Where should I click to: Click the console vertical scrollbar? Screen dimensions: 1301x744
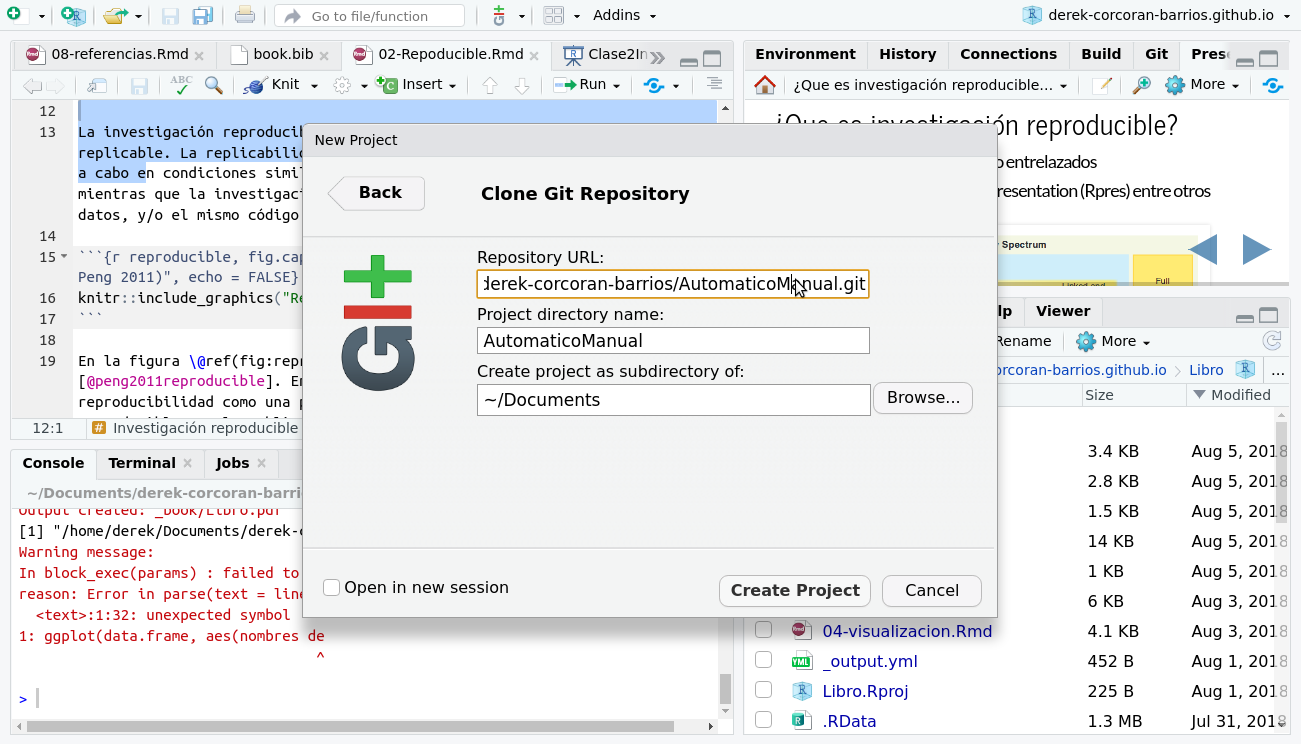[x=726, y=688]
